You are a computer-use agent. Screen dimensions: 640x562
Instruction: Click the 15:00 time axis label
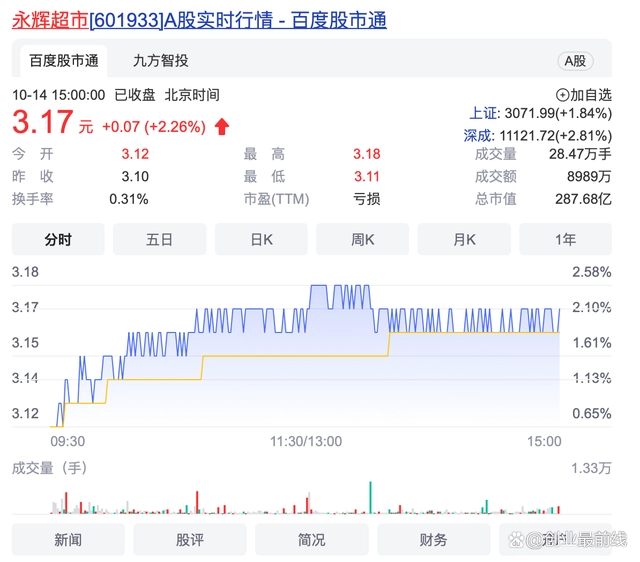[x=544, y=441]
